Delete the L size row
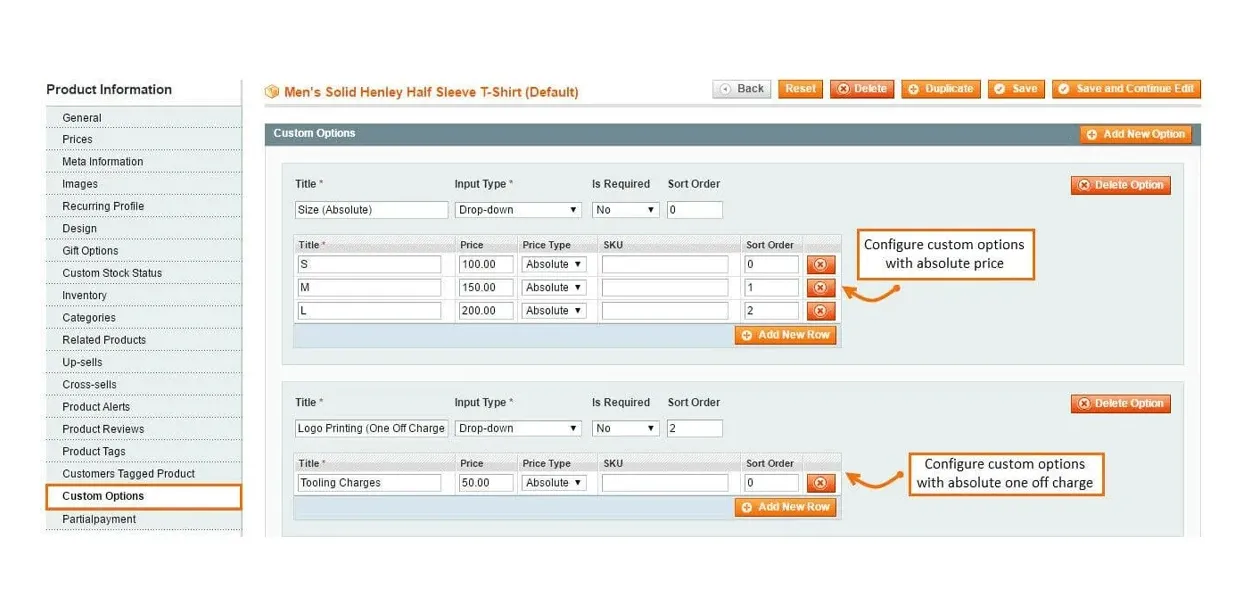The image size is (1250, 600). [820, 311]
